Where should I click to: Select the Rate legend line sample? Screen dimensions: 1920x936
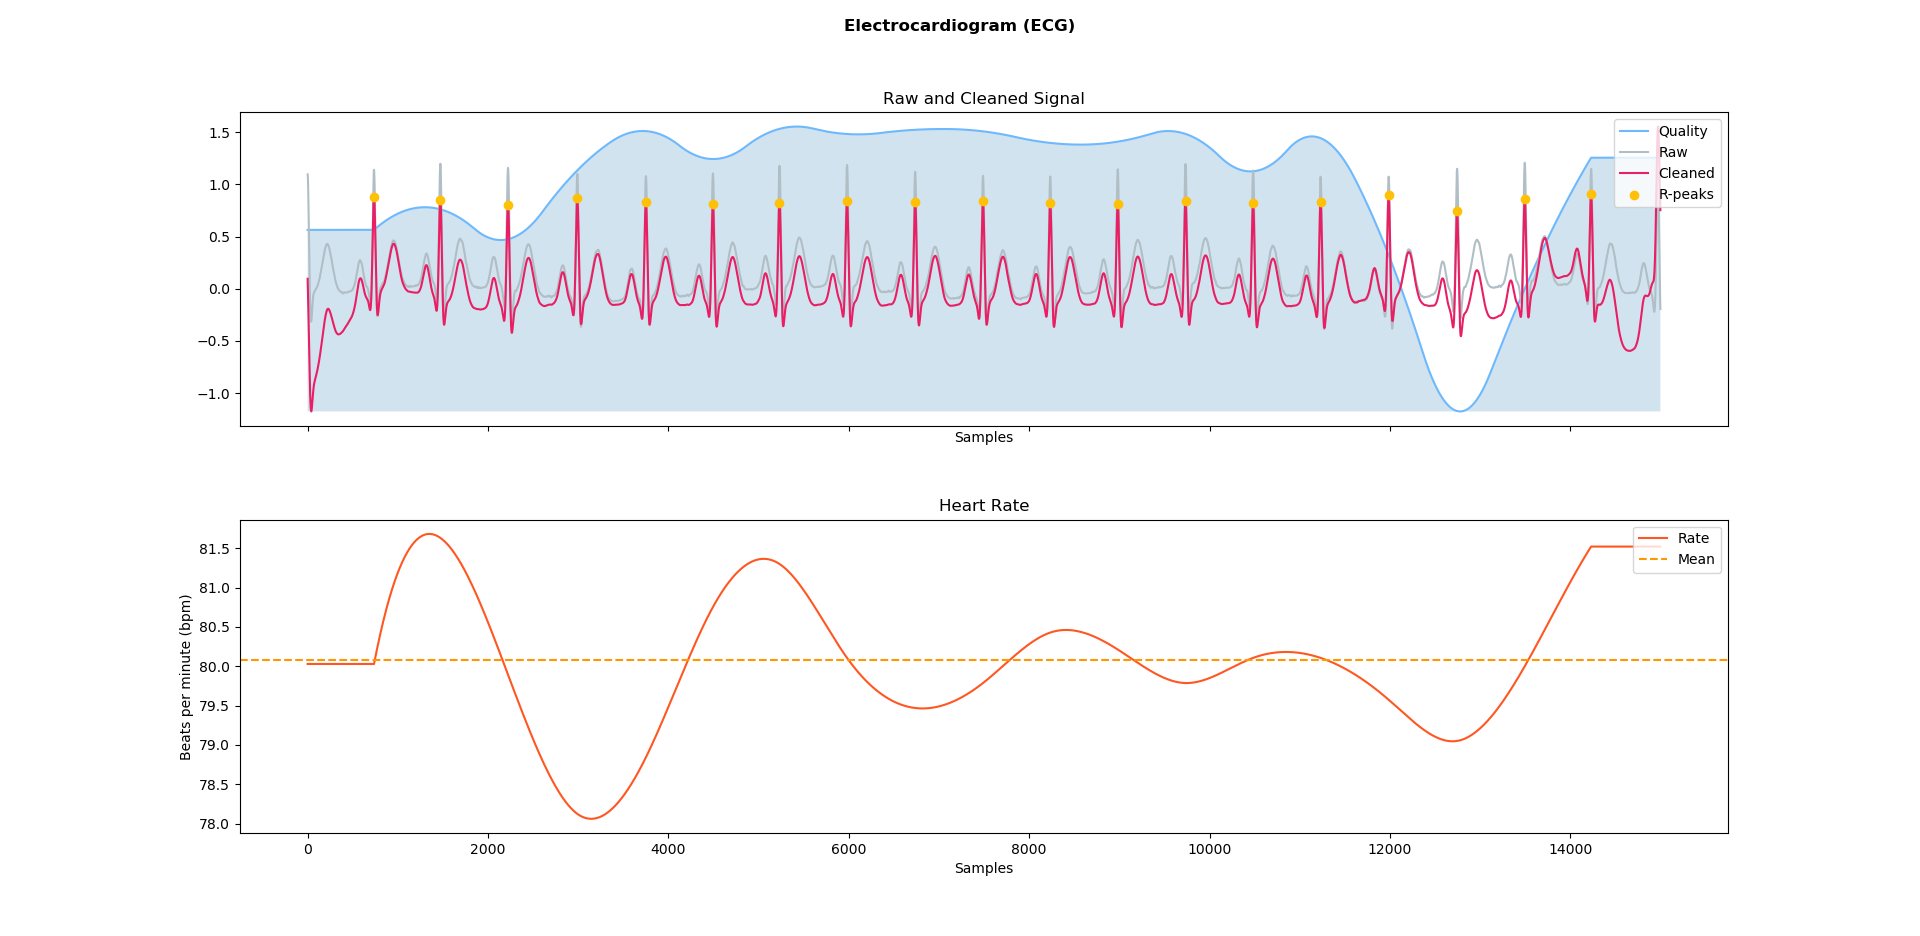click(x=1655, y=538)
